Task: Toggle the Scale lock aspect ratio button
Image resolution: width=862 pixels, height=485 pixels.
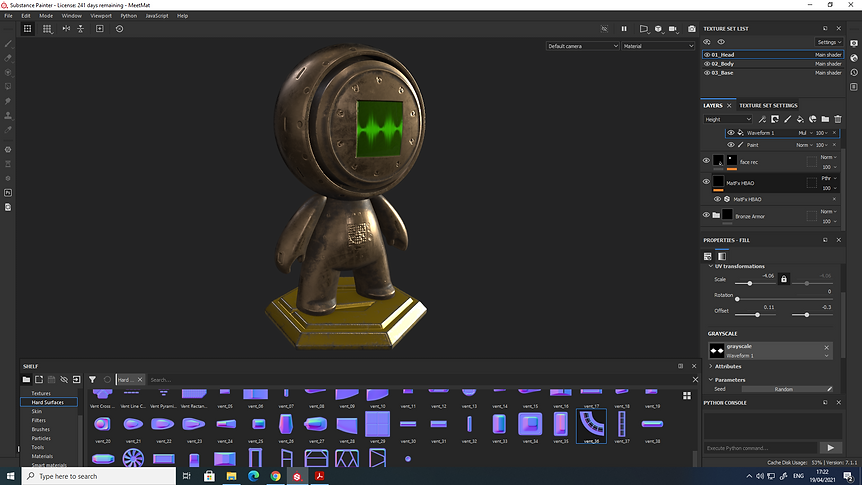Action: pyautogui.click(x=784, y=279)
